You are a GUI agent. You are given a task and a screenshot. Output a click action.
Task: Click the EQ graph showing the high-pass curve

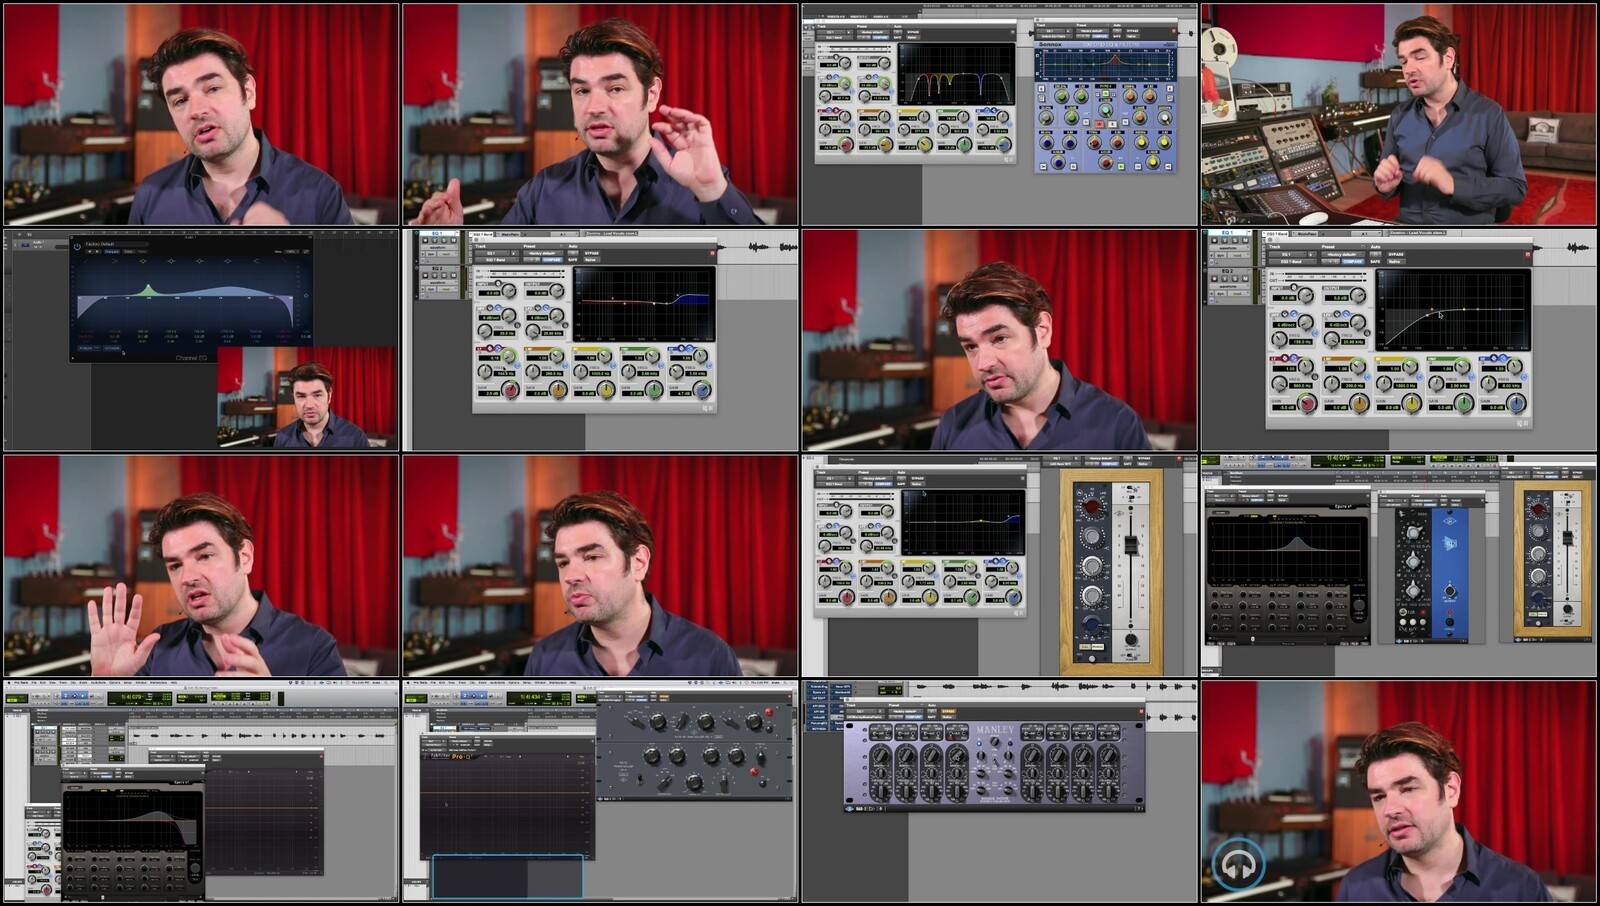tap(1453, 309)
